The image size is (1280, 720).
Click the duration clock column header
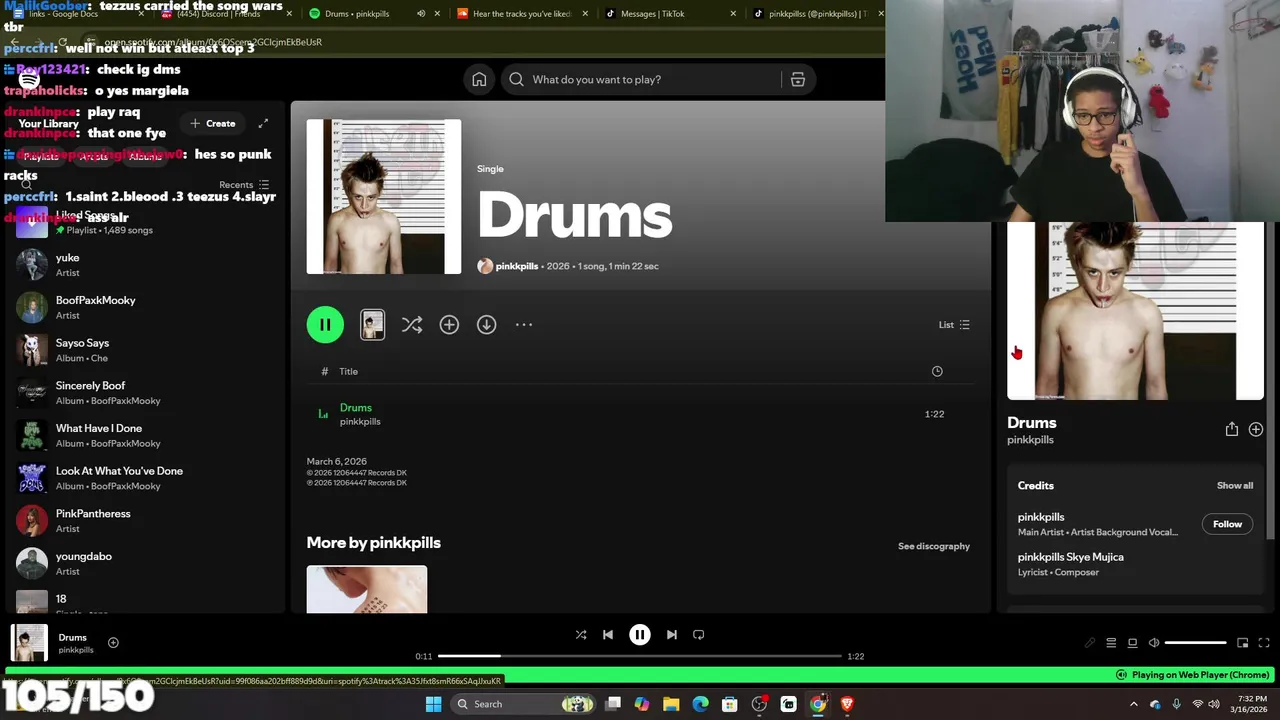[x=937, y=371]
